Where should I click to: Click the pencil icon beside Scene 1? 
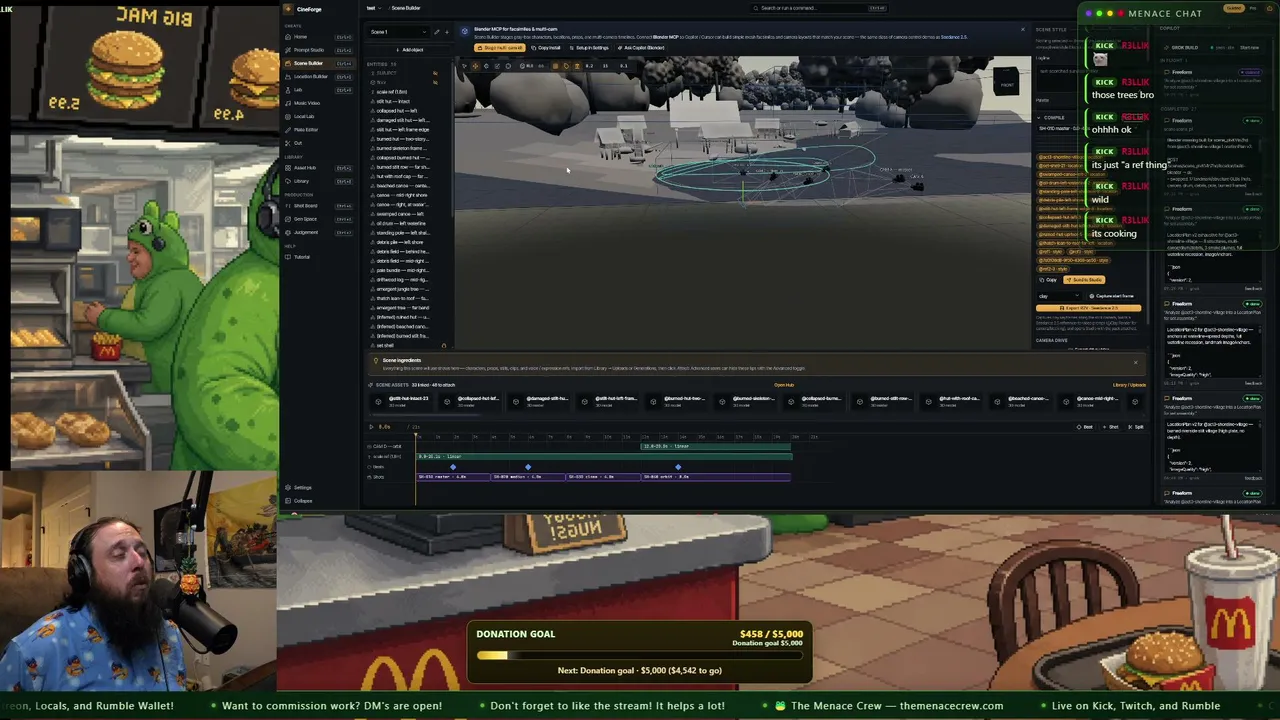[436, 32]
